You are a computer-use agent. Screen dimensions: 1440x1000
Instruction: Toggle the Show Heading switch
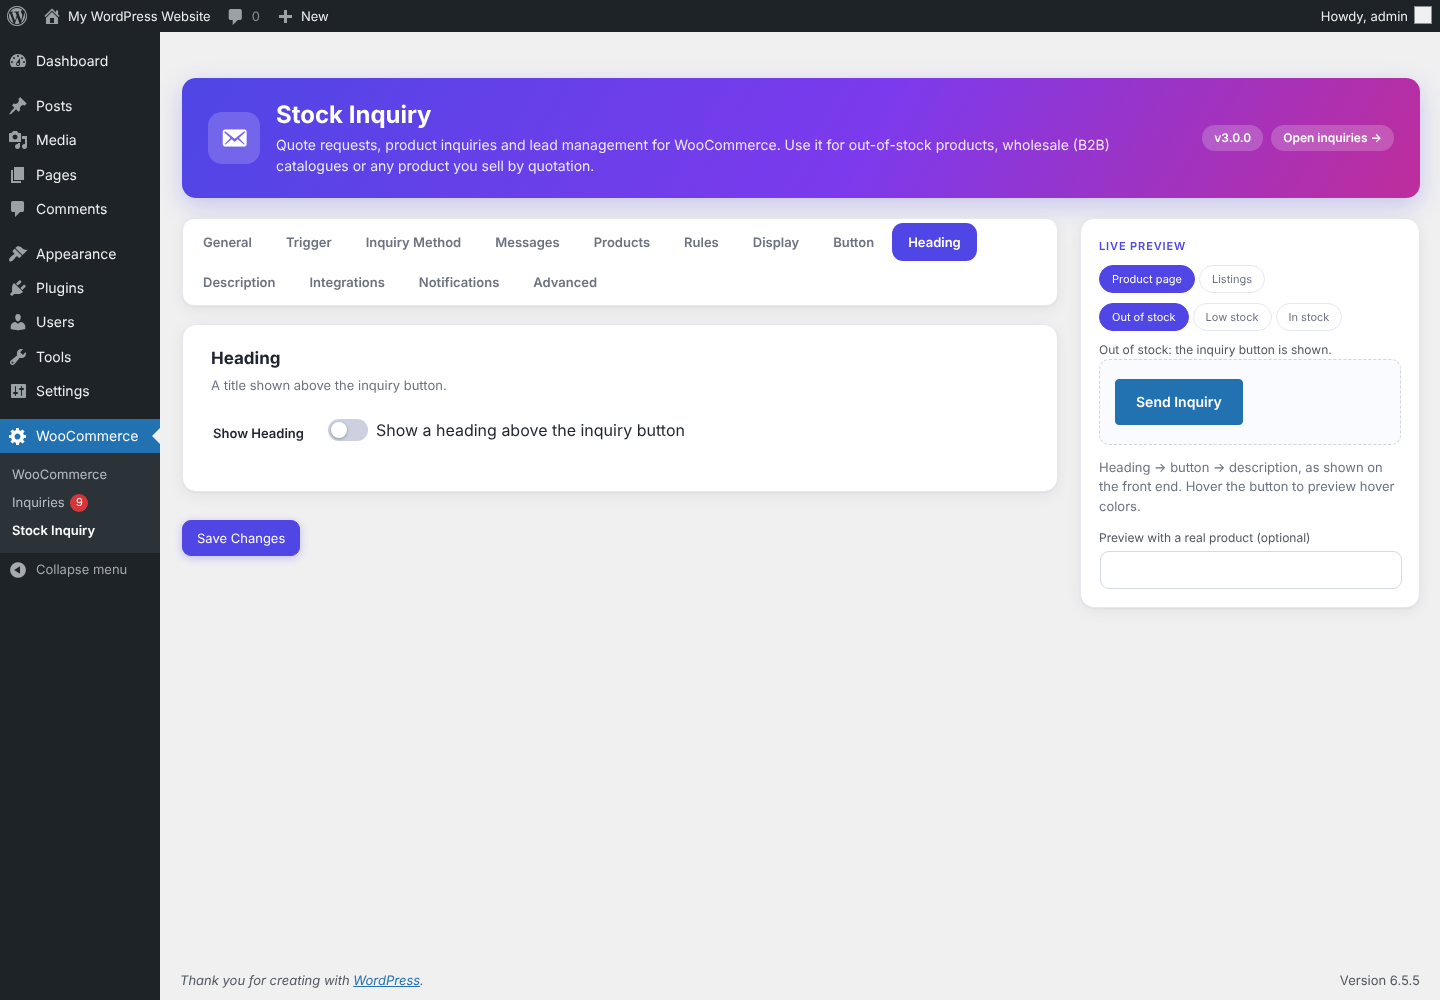[x=348, y=430]
